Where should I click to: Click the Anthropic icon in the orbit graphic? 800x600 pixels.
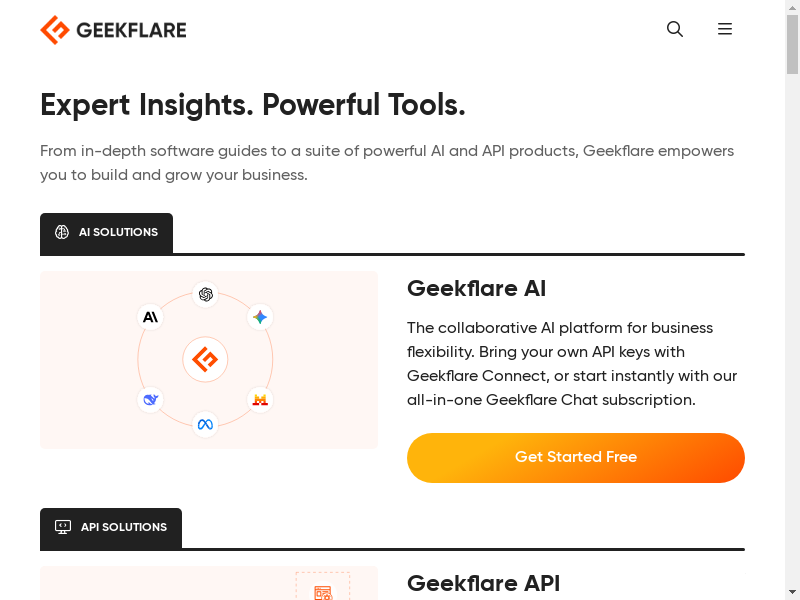(150, 317)
